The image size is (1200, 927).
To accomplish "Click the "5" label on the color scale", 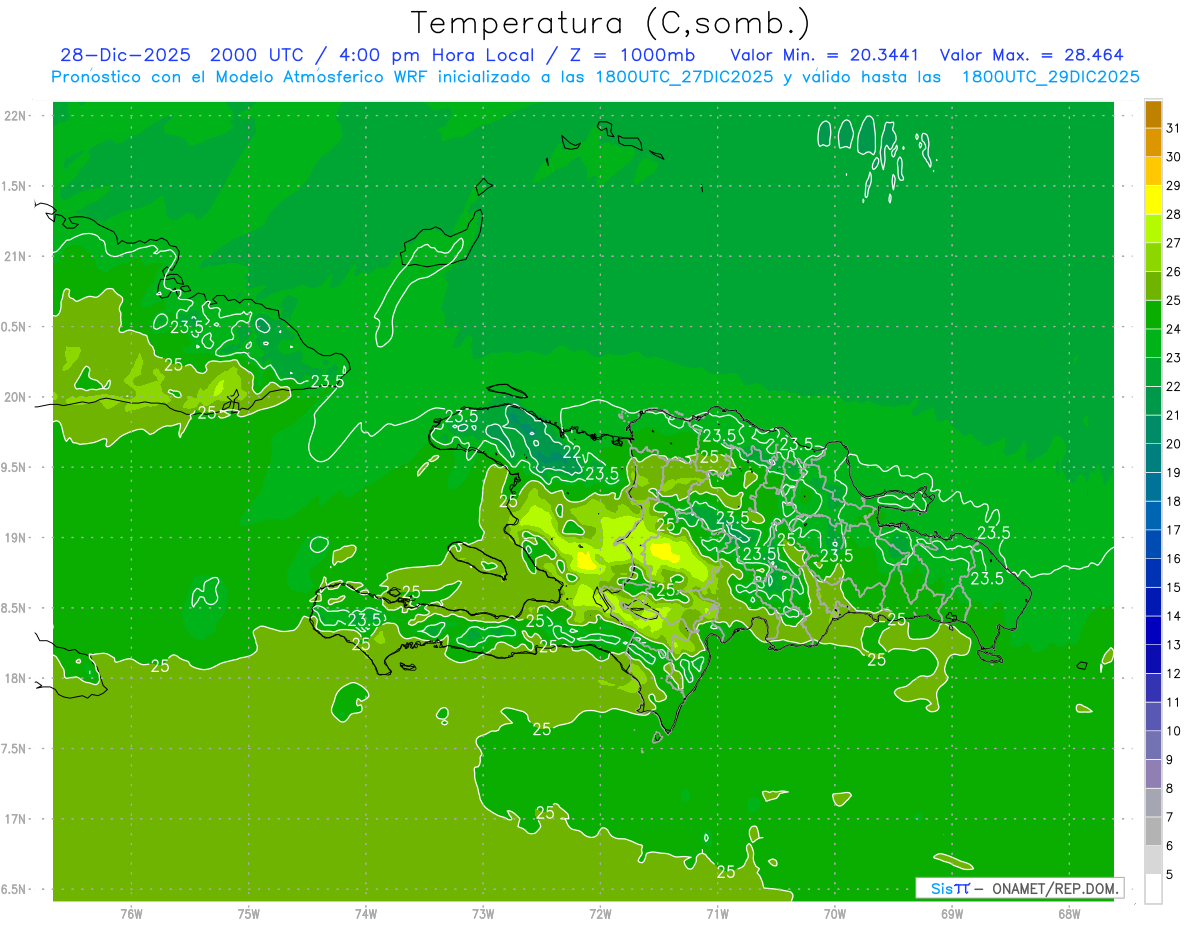I will (x=1170, y=874).
